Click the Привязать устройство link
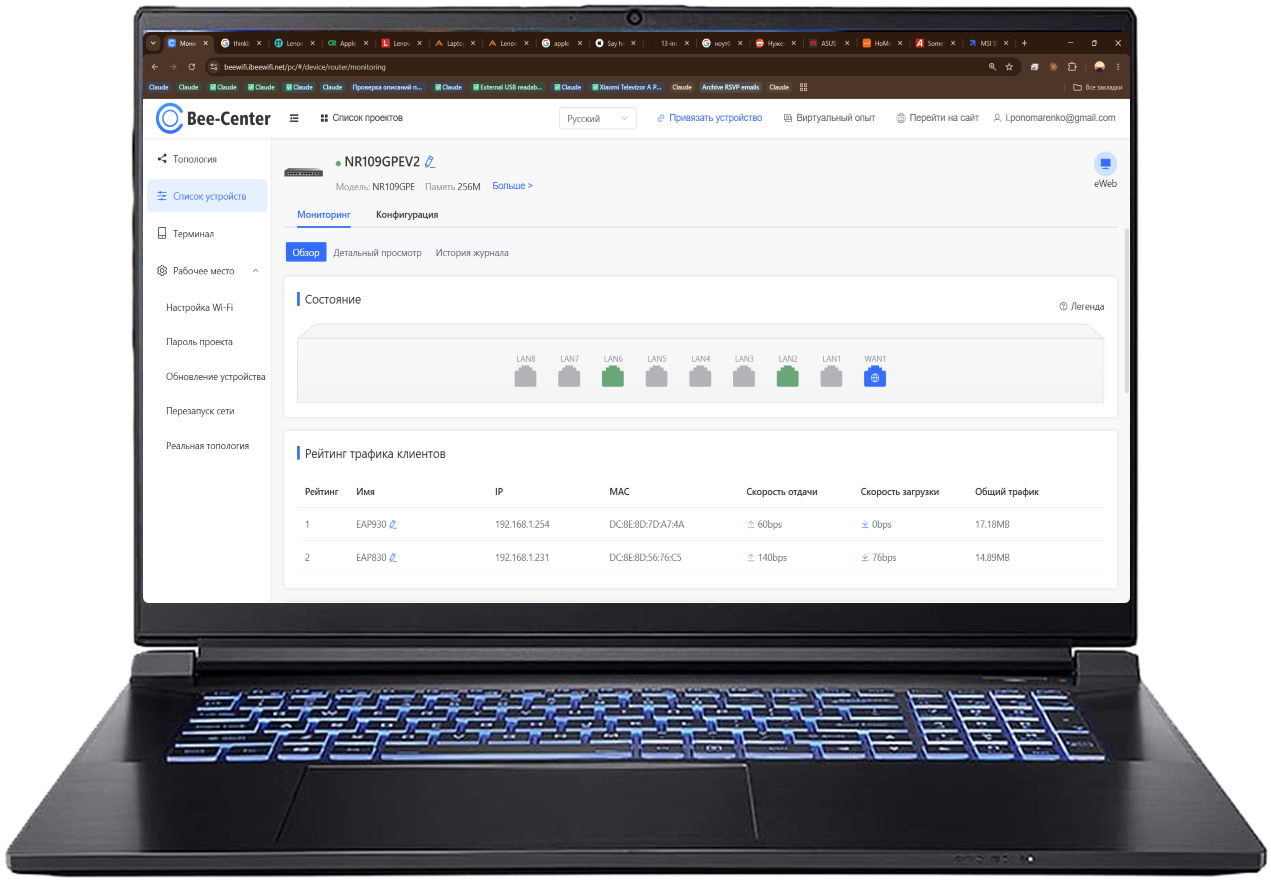 pyautogui.click(x=709, y=118)
